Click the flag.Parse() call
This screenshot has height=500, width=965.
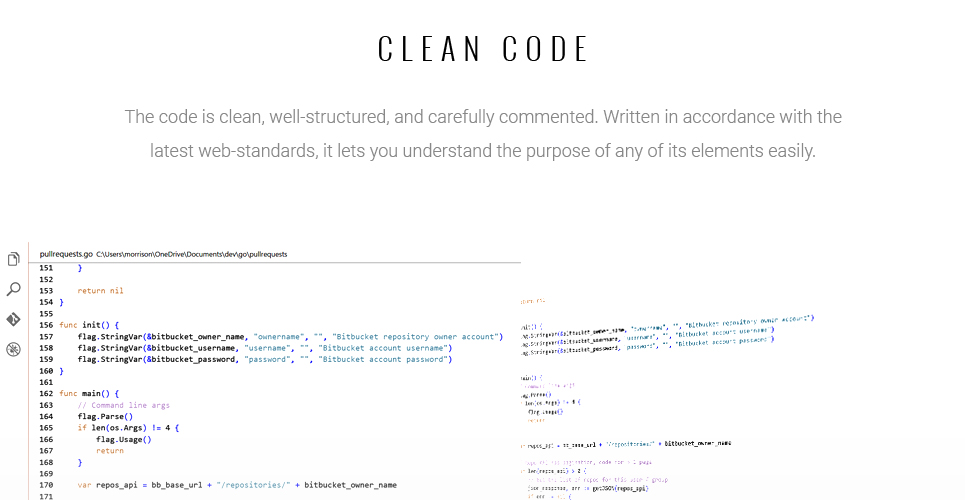coord(105,416)
